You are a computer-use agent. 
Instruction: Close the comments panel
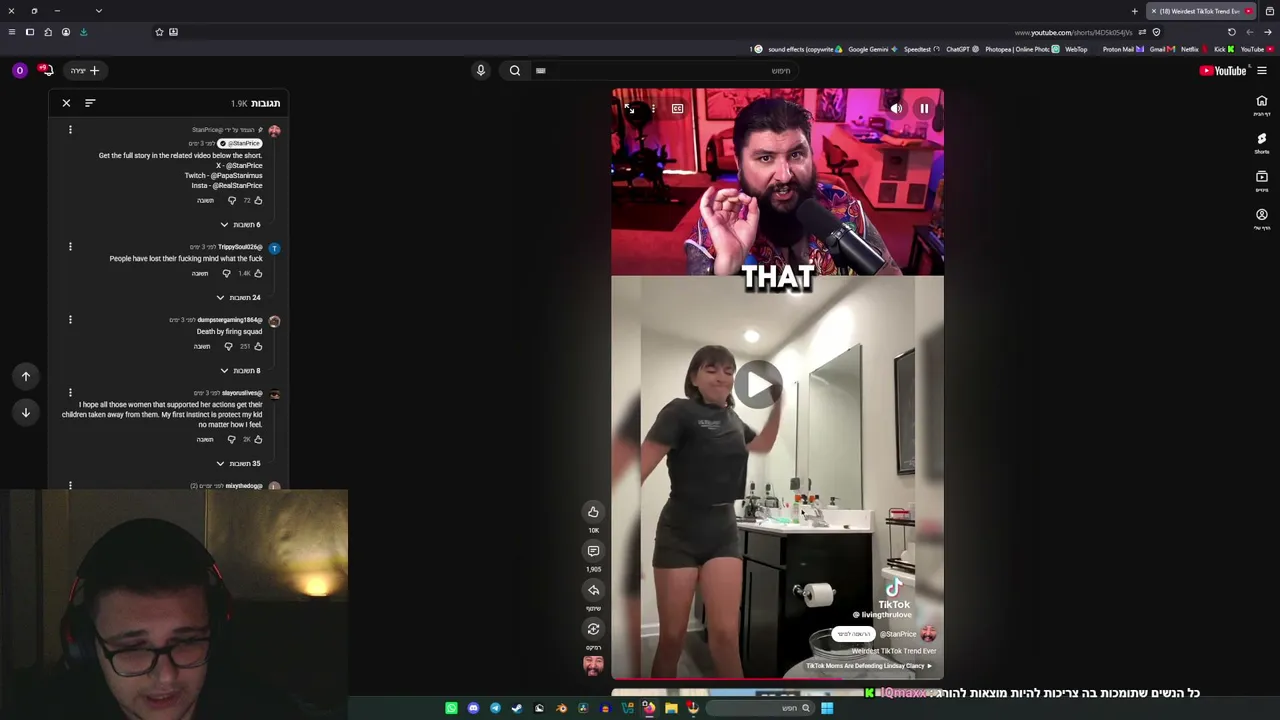tap(66, 103)
